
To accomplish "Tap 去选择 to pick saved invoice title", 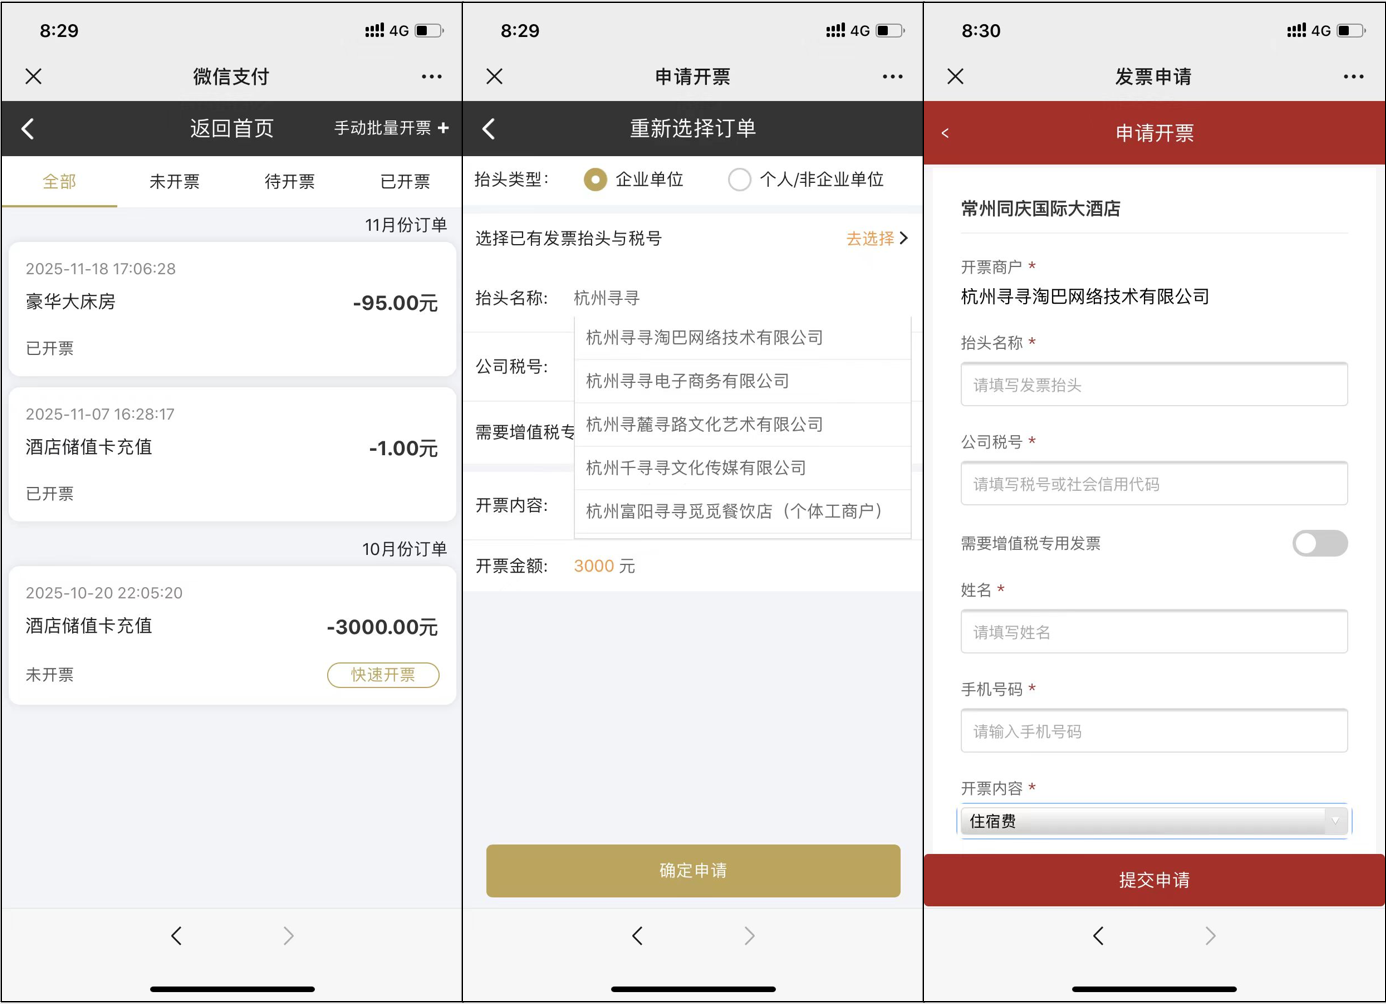I will (x=876, y=239).
